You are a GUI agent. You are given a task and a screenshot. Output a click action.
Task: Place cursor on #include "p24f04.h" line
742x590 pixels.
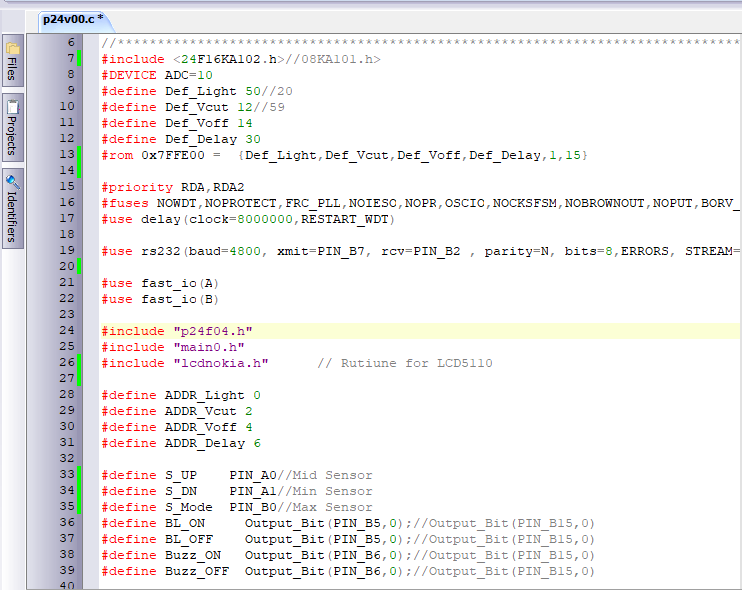point(420,331)
